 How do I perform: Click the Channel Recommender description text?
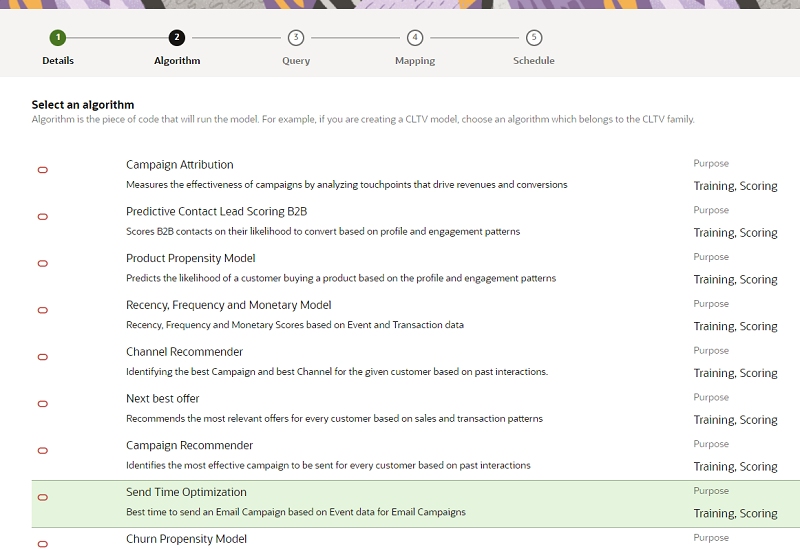coord(336,372)
